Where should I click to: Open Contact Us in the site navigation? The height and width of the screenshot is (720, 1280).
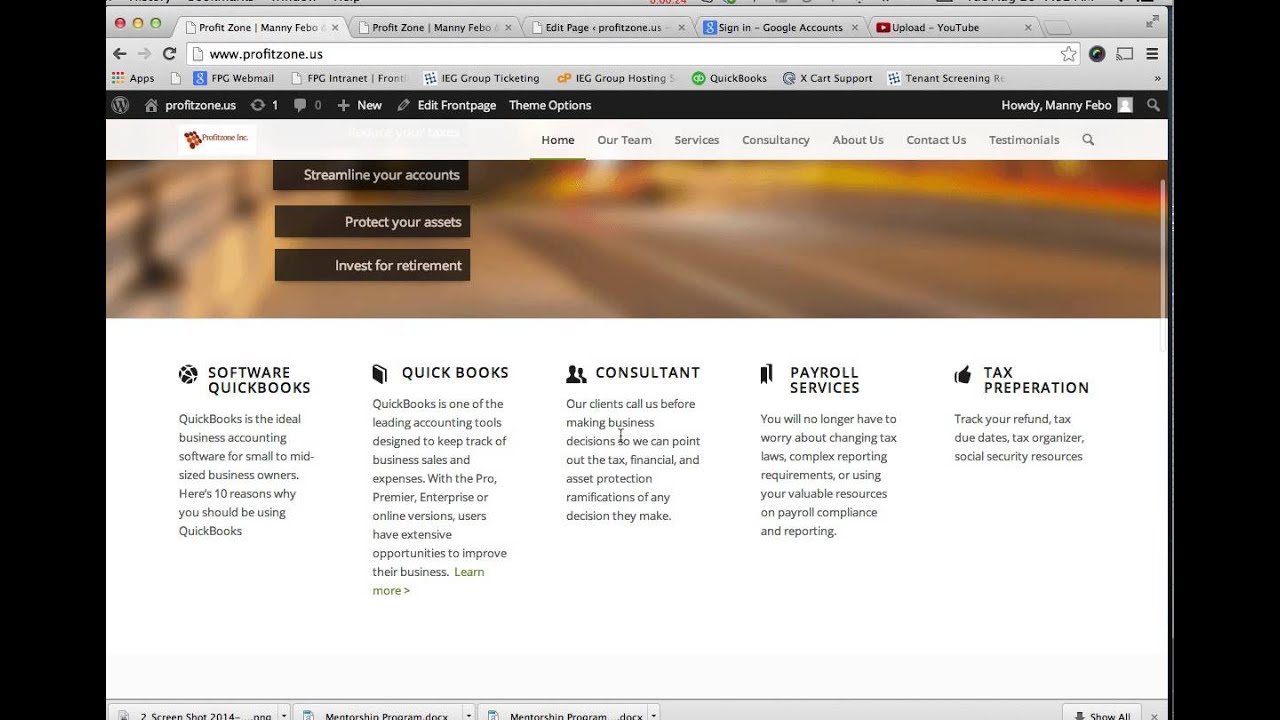[936, 140]
